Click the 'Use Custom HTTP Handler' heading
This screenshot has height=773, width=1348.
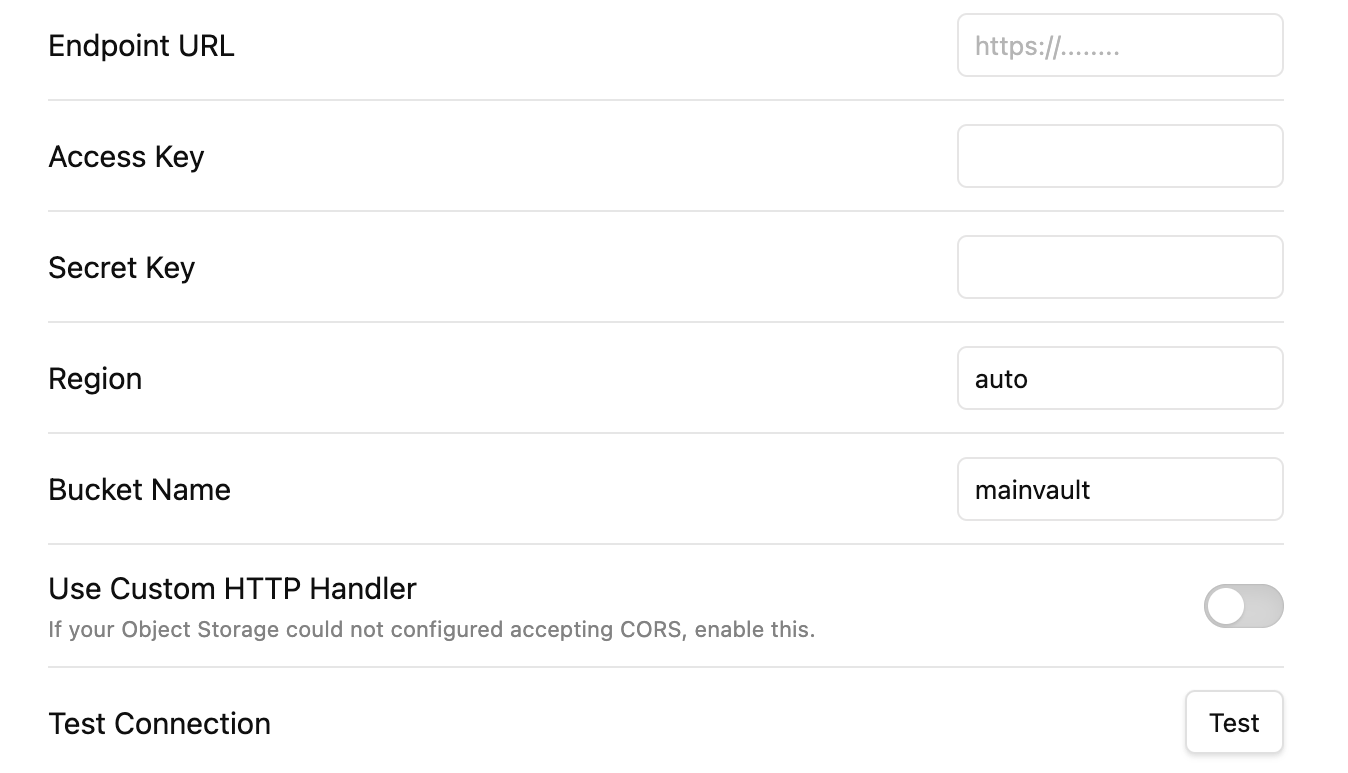point(232,589)
